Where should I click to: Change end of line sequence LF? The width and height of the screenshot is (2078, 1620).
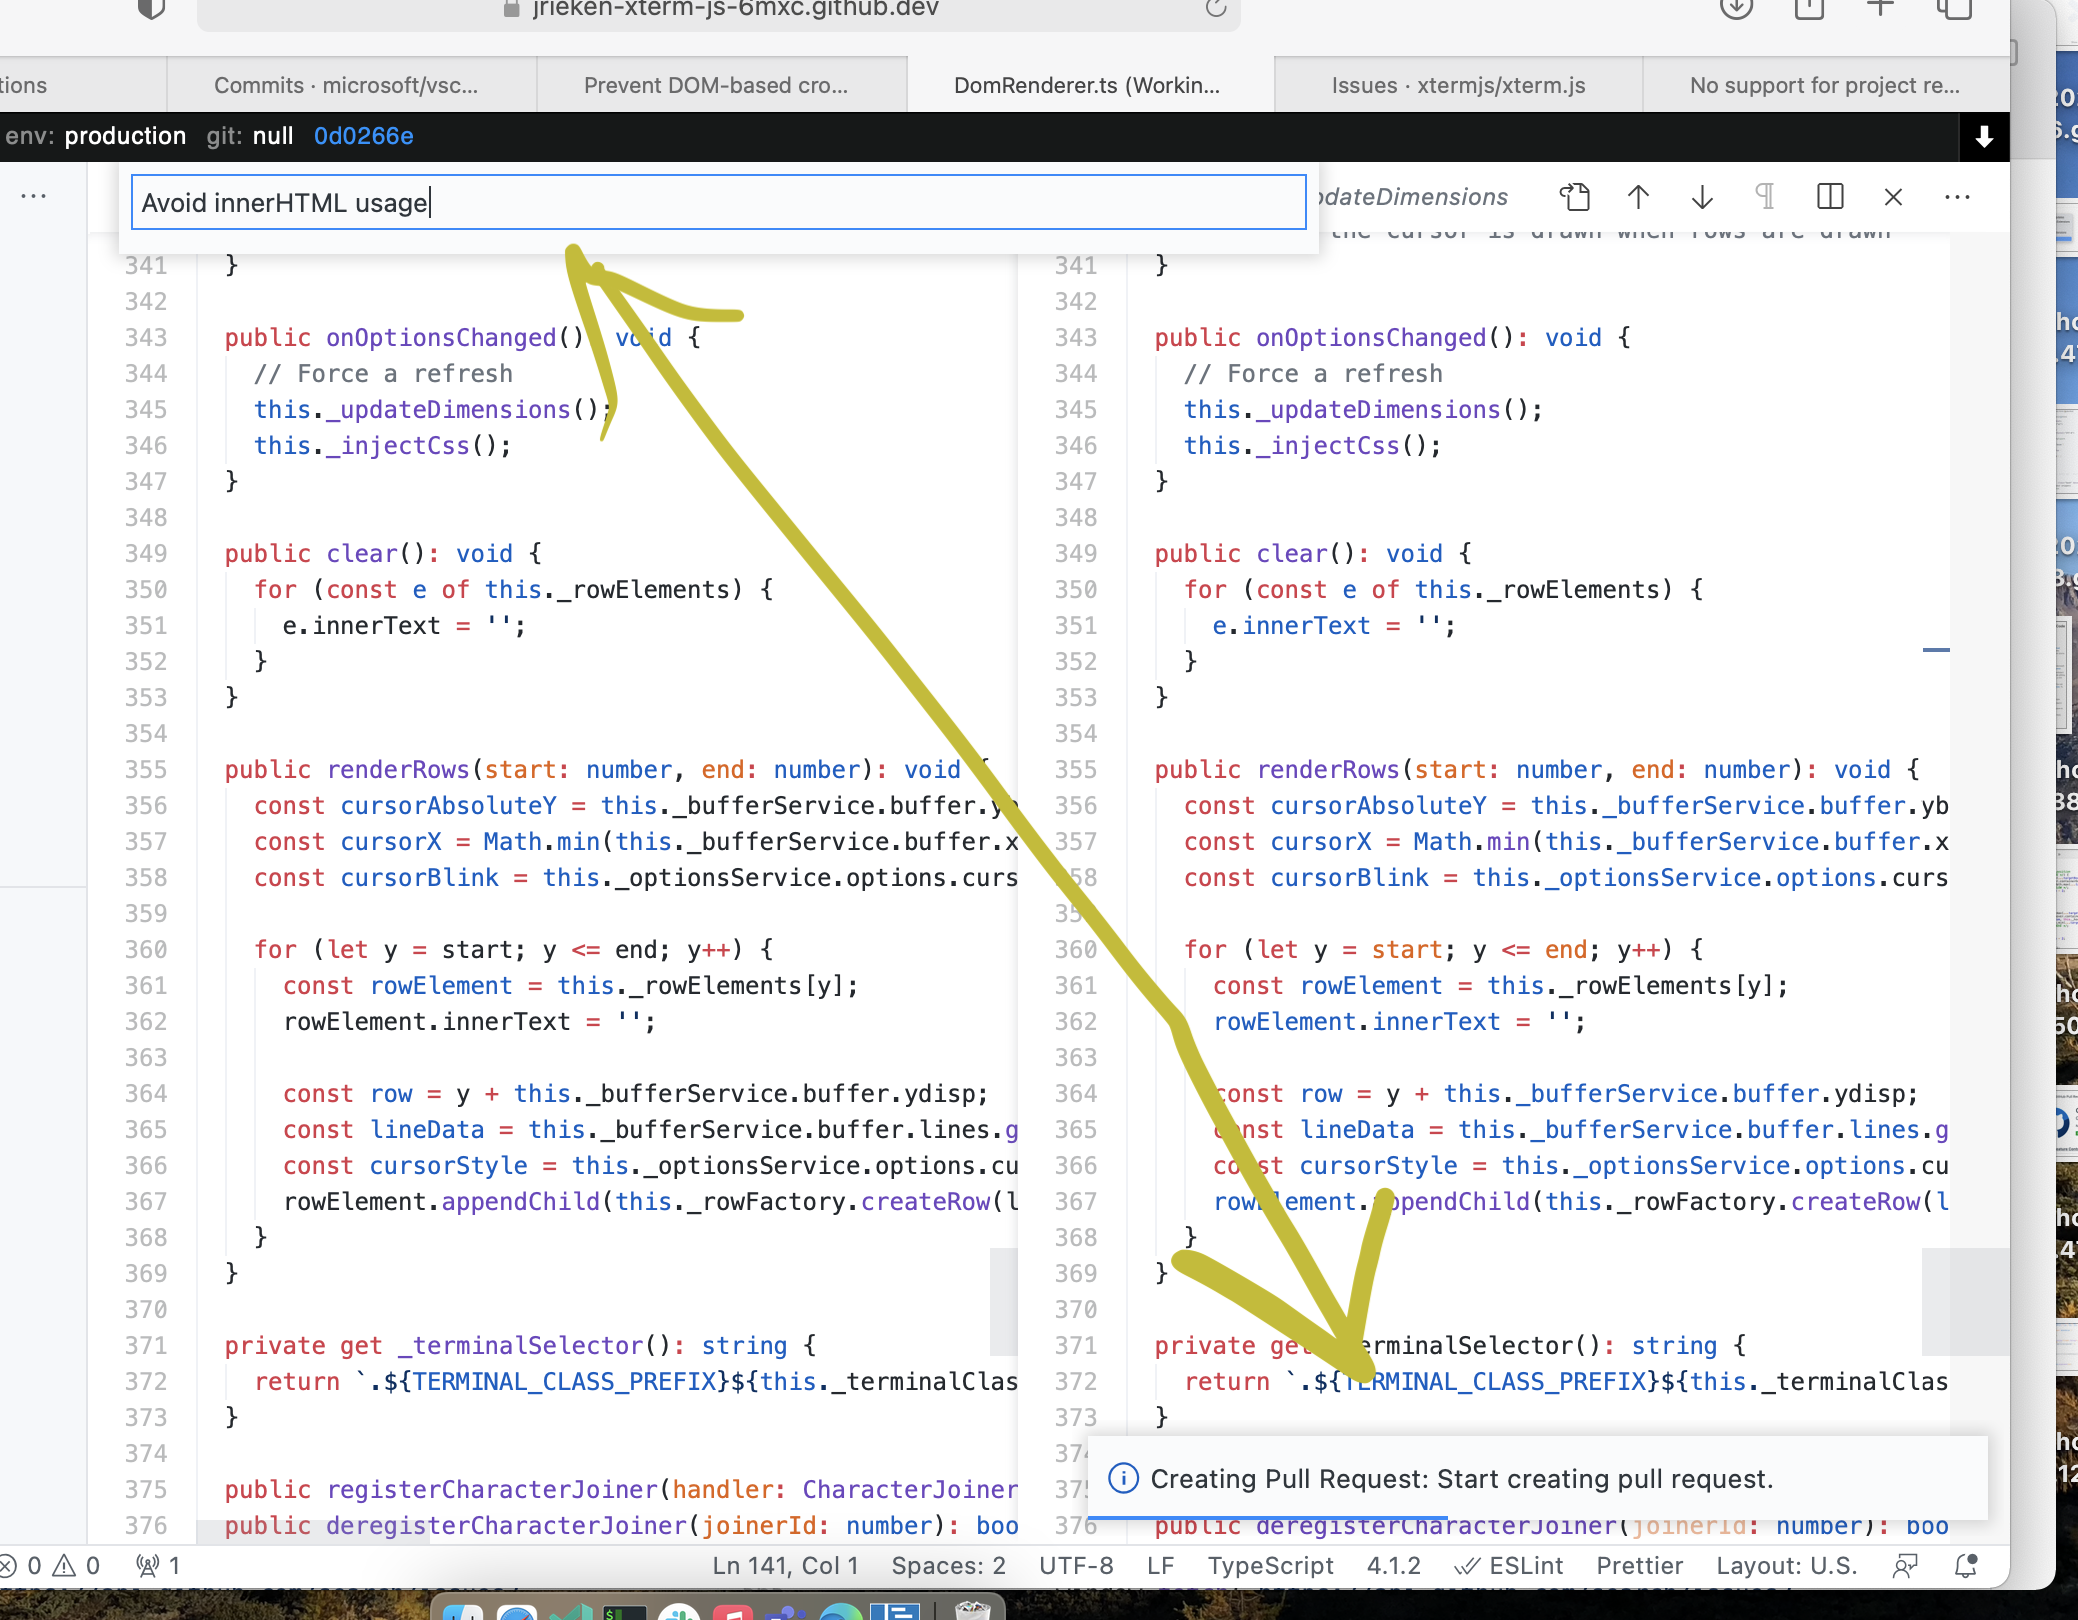pos(1160,1566)
